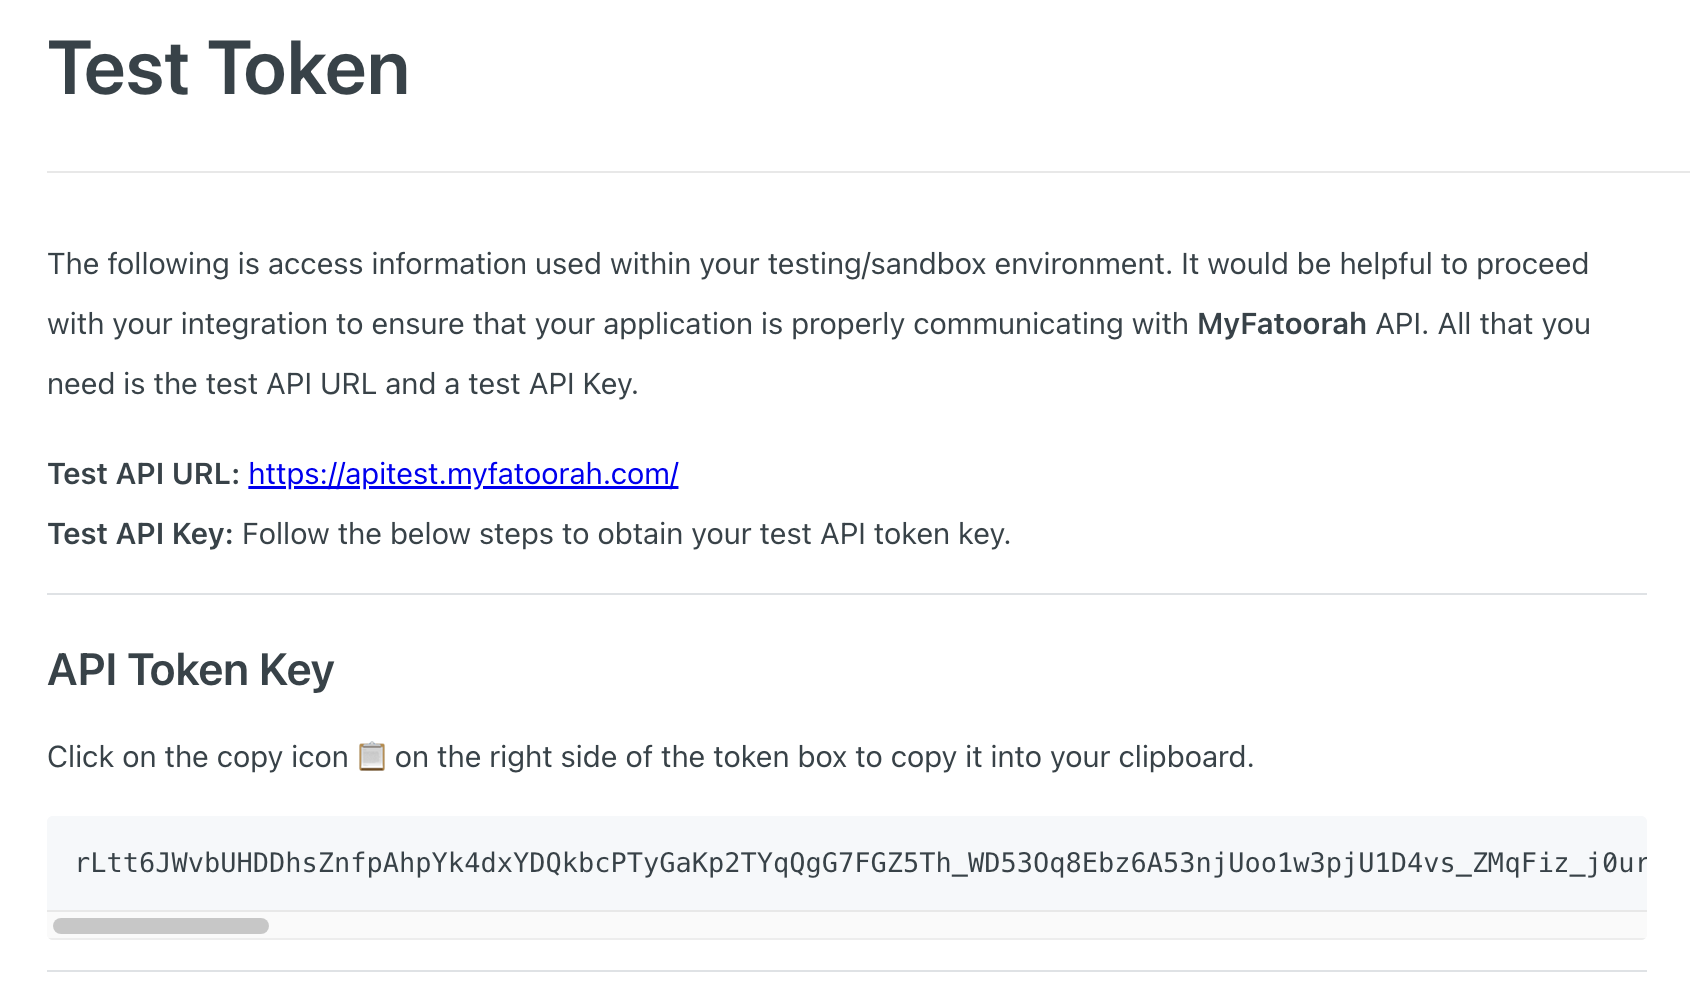Click scrollbar track right of the thumb
The image size is (1690, 988).
900,926
